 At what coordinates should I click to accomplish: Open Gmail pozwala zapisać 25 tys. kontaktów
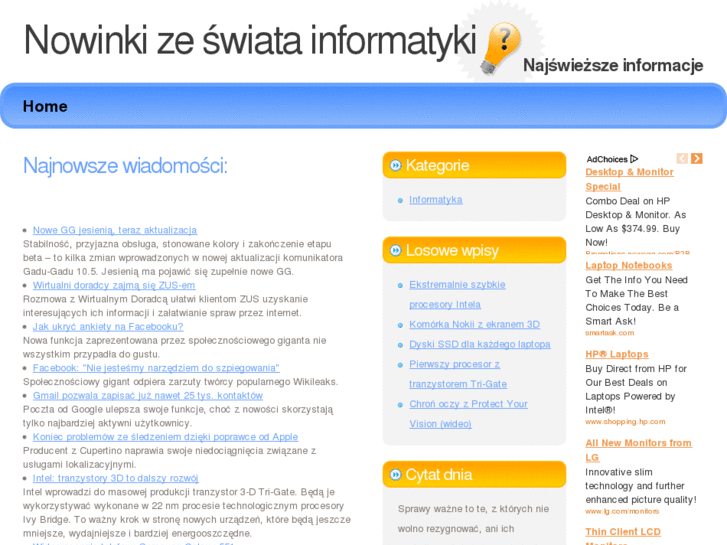point(148,396)
